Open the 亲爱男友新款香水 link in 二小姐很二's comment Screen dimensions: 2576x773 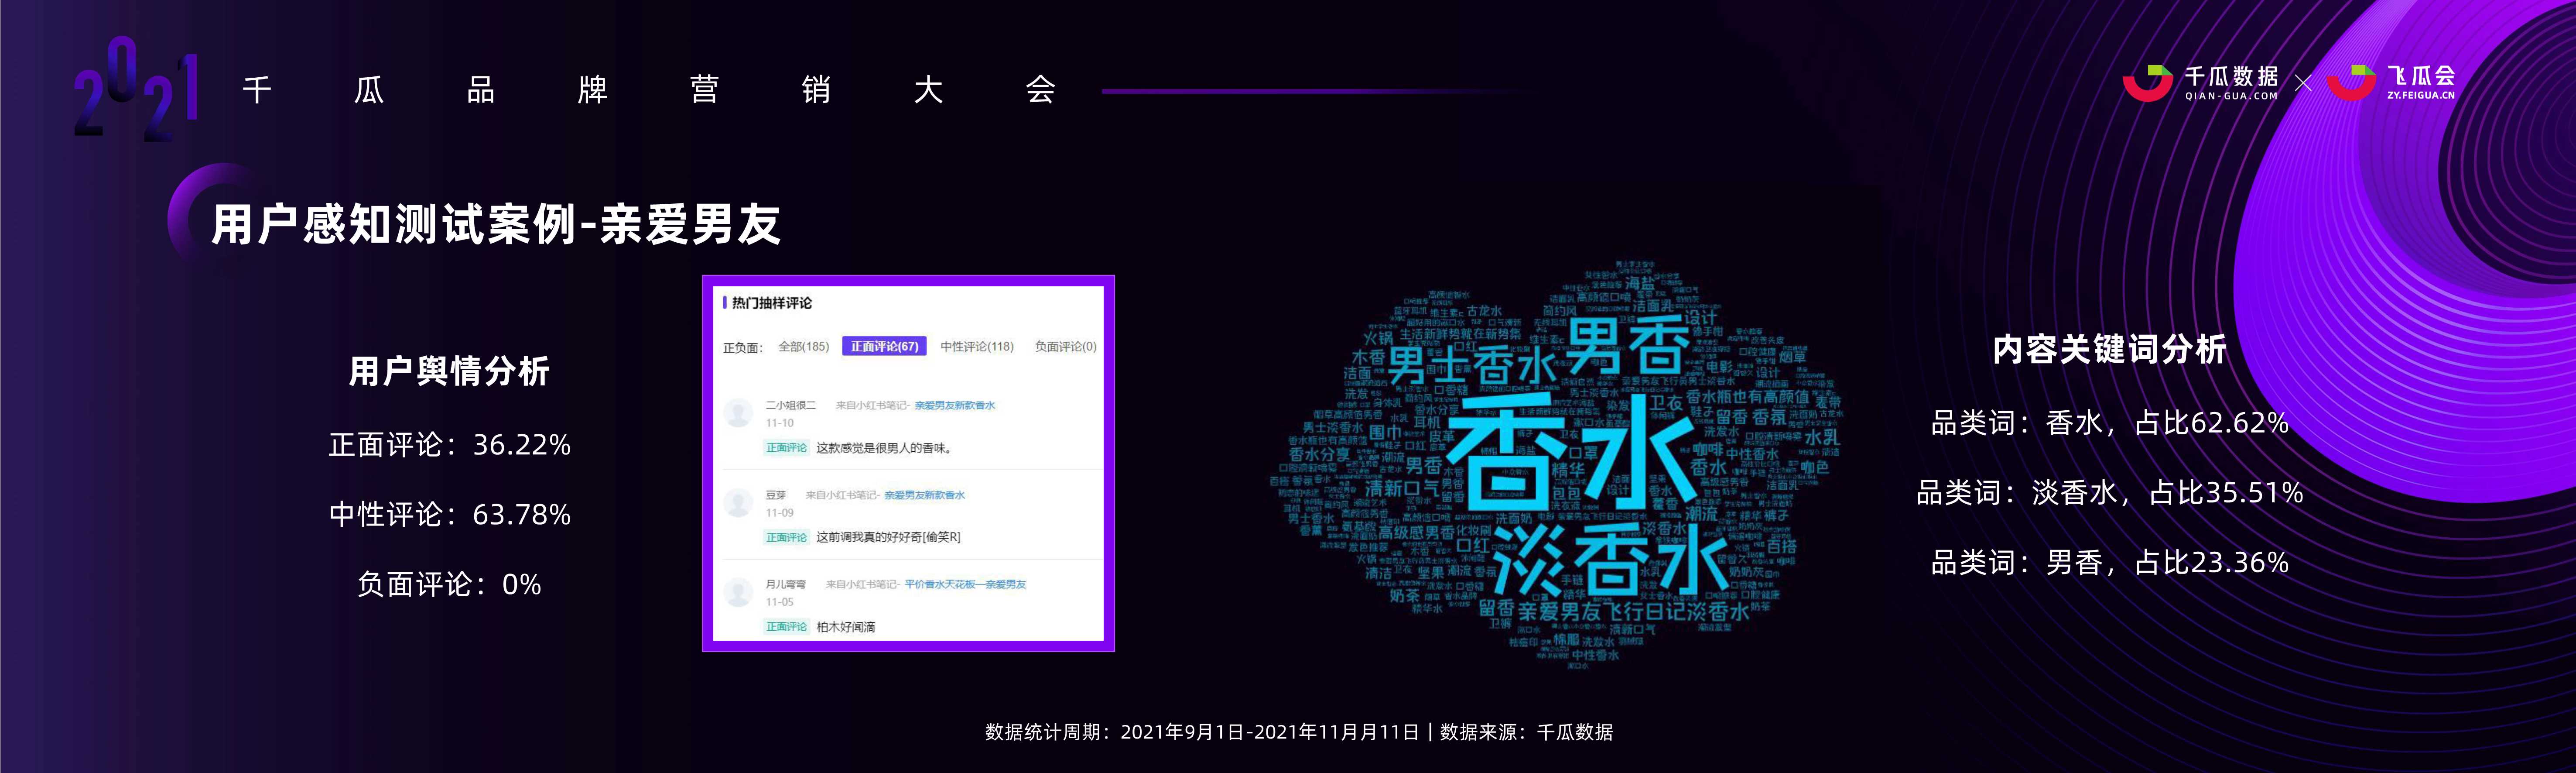954,405
